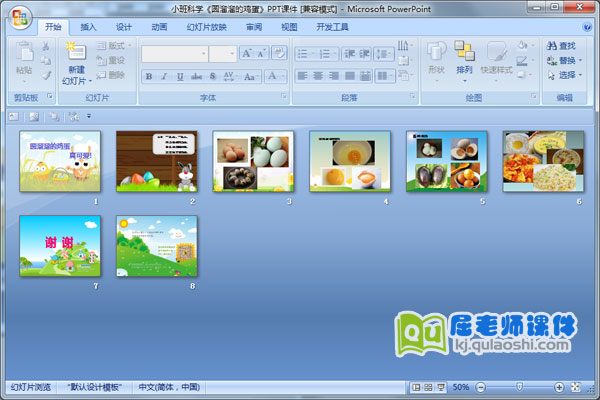Click the Layout button

pos(114,46)
